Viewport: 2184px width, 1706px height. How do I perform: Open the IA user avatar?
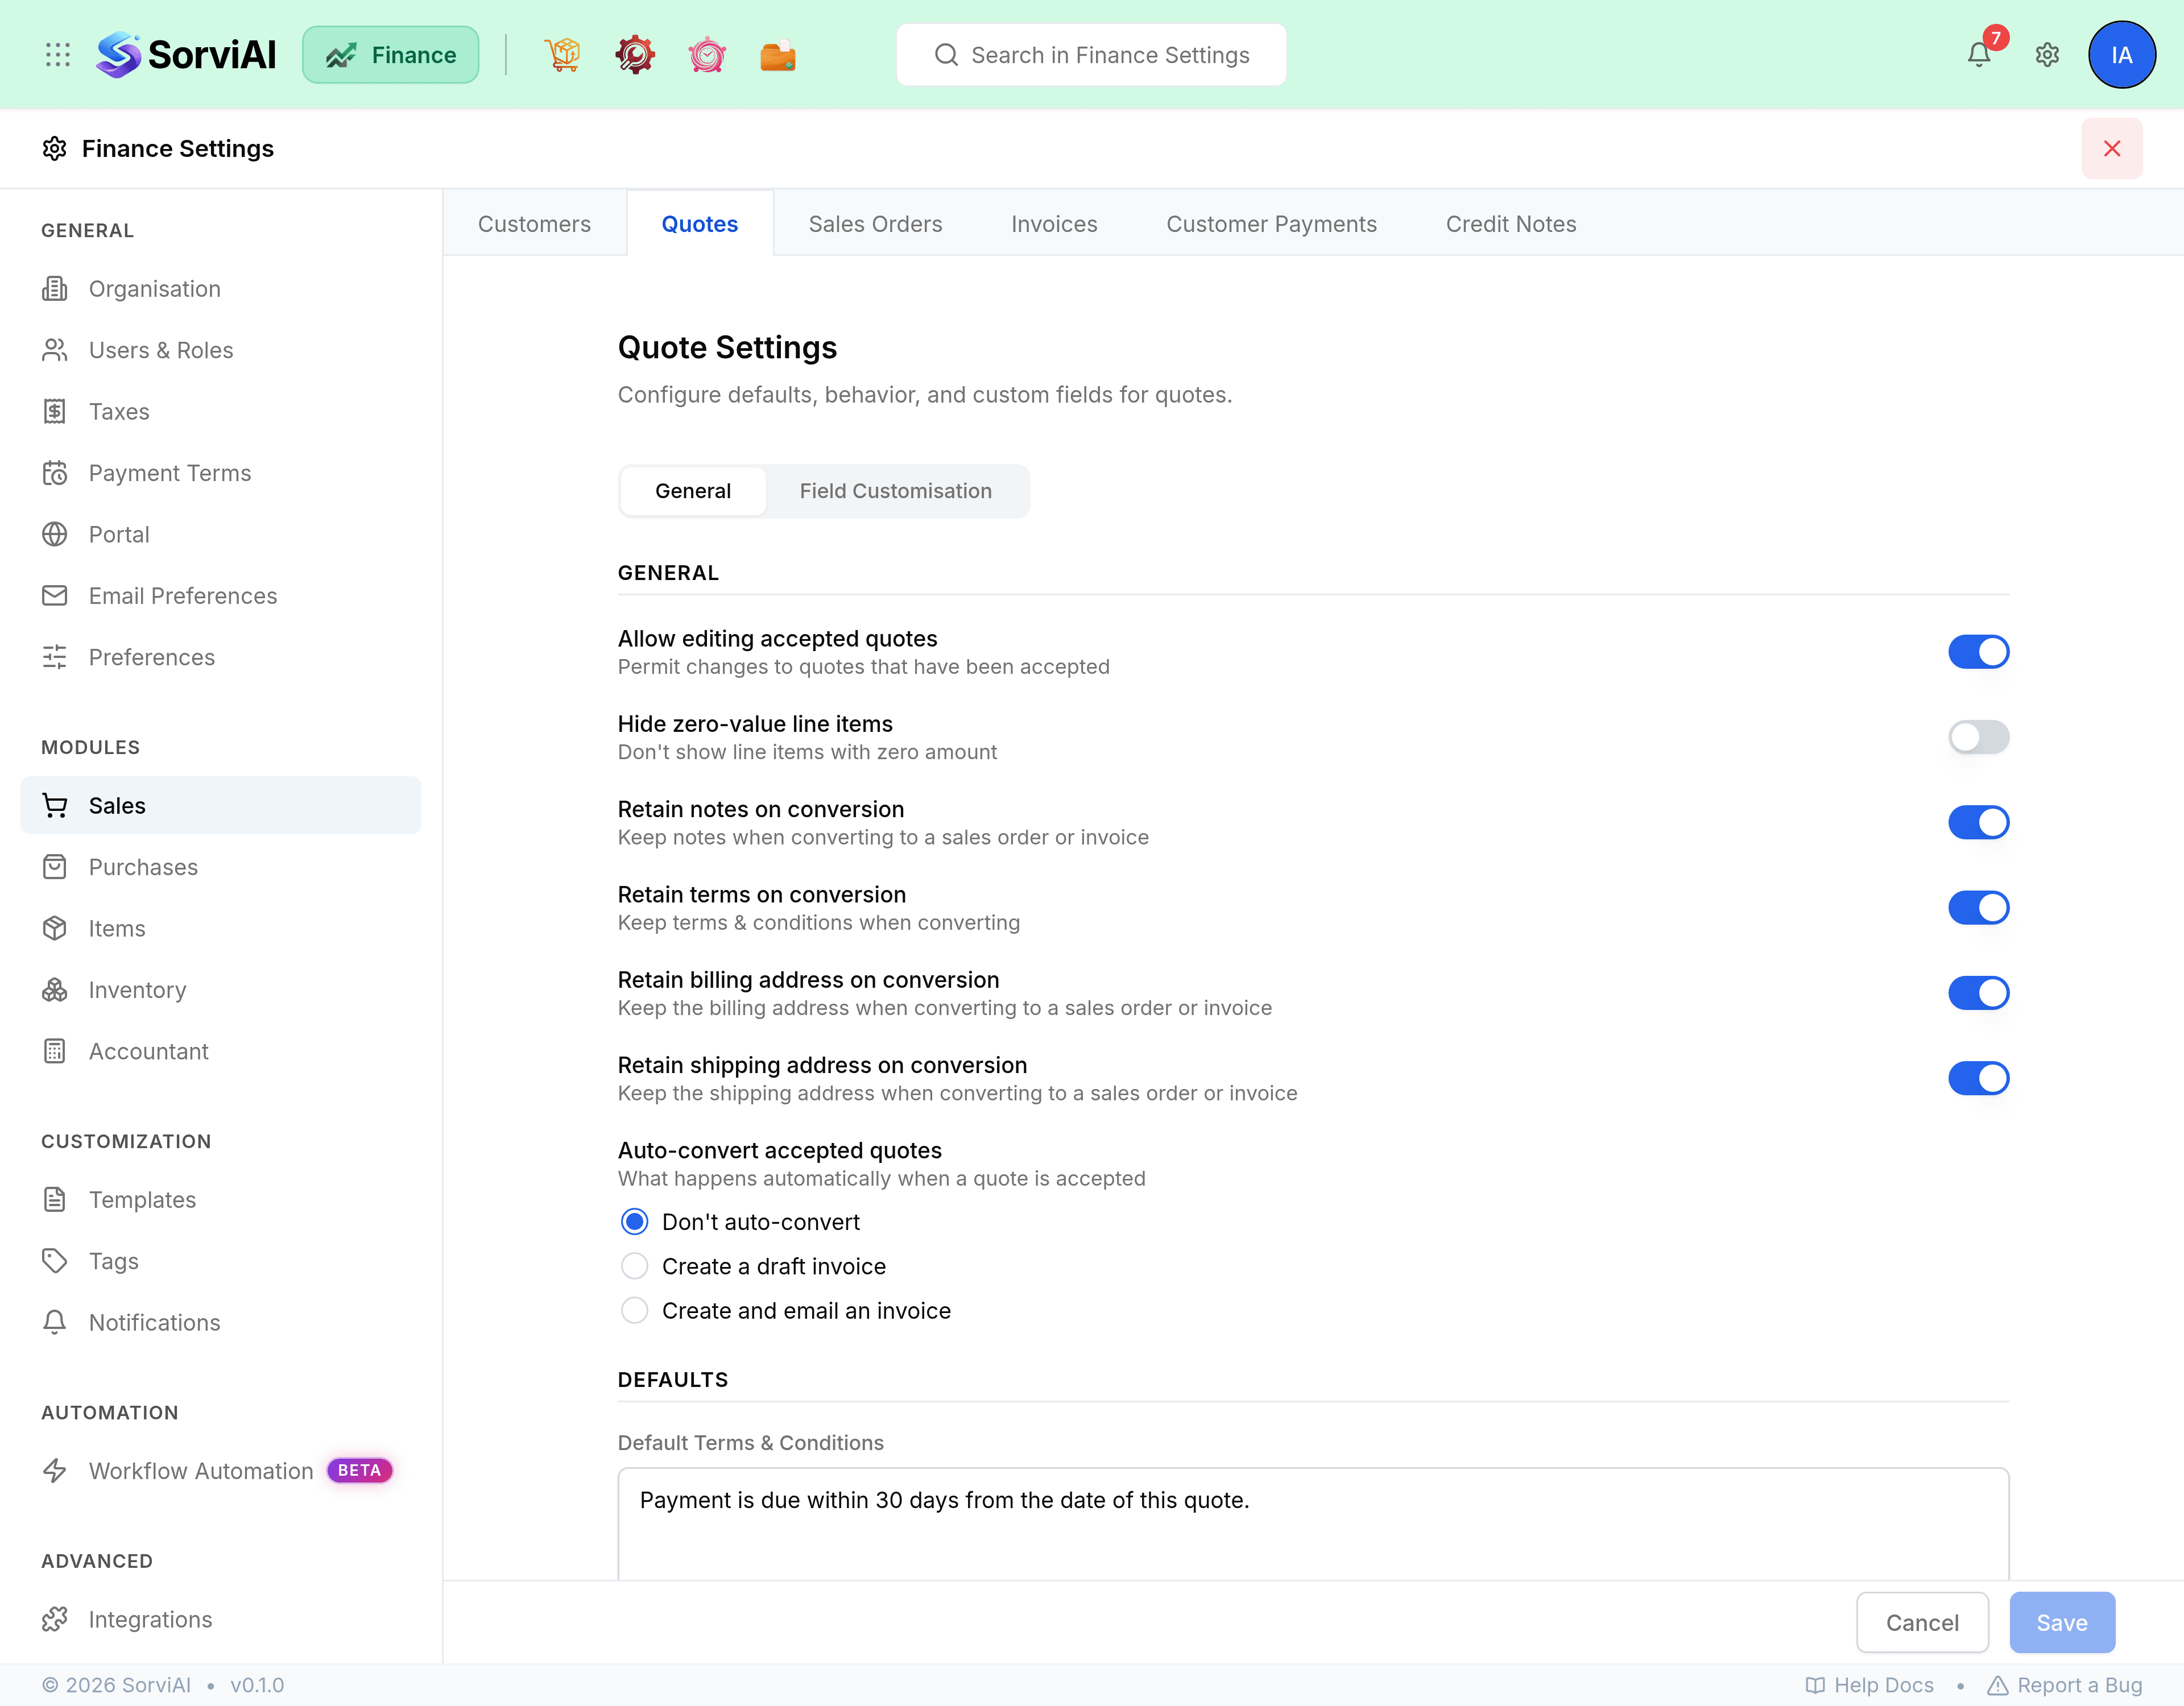point(2121,55)
